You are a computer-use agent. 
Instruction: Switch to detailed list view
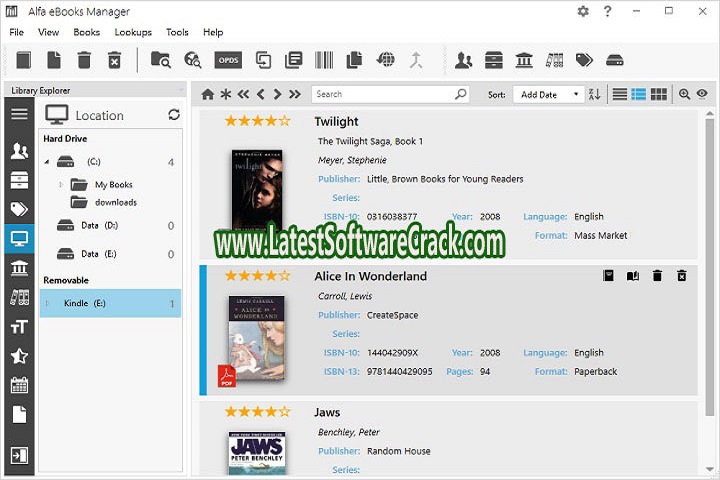click(x=639, y=95)
